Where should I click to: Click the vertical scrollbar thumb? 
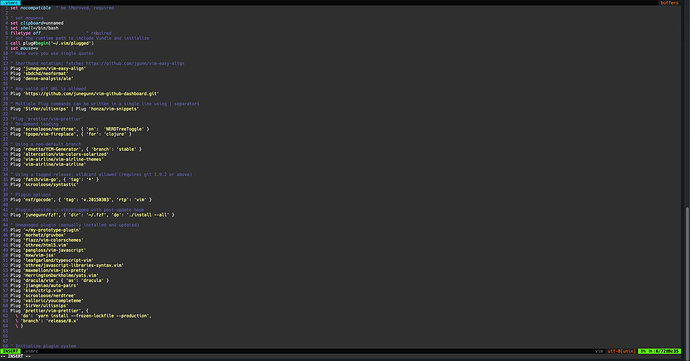pyautogui.click(x=687, y=277)
